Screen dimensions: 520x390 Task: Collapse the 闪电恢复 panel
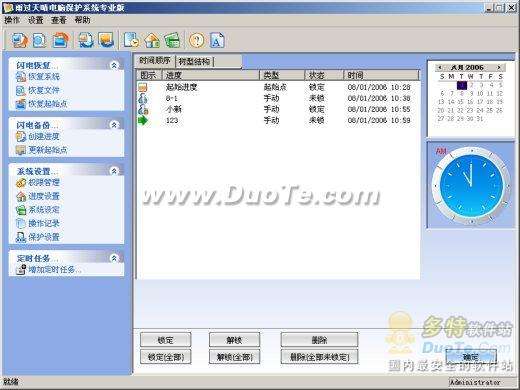click(114, 65)
